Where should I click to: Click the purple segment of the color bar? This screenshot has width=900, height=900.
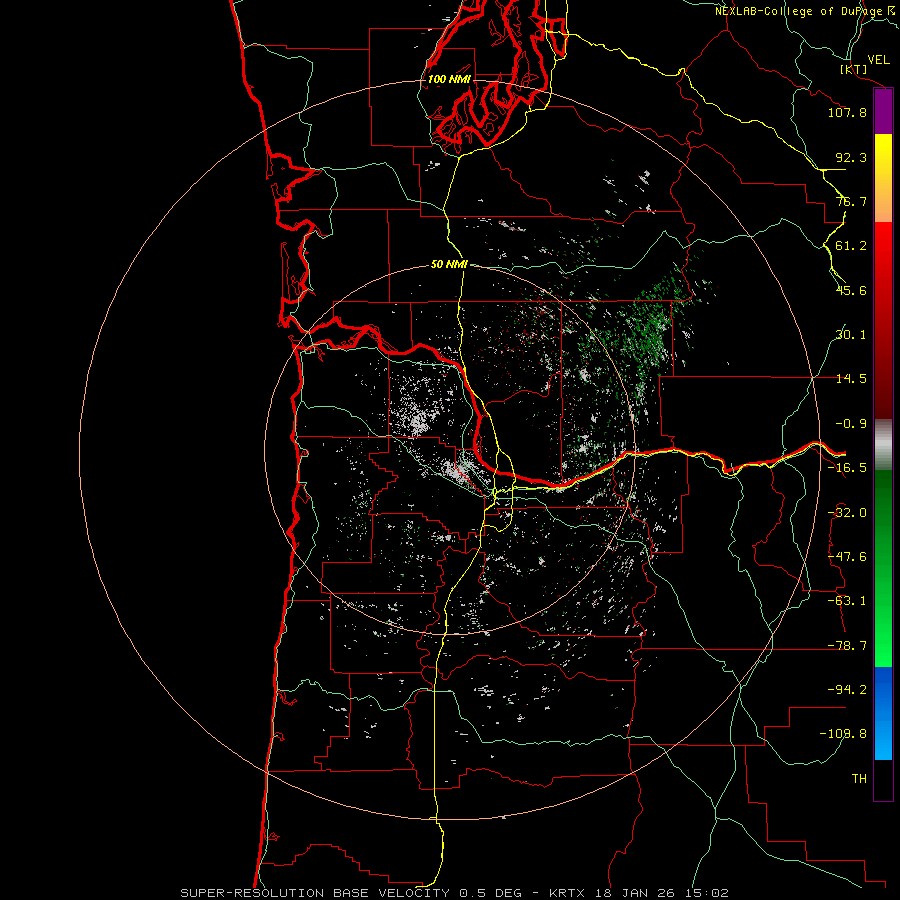(883, 112)
